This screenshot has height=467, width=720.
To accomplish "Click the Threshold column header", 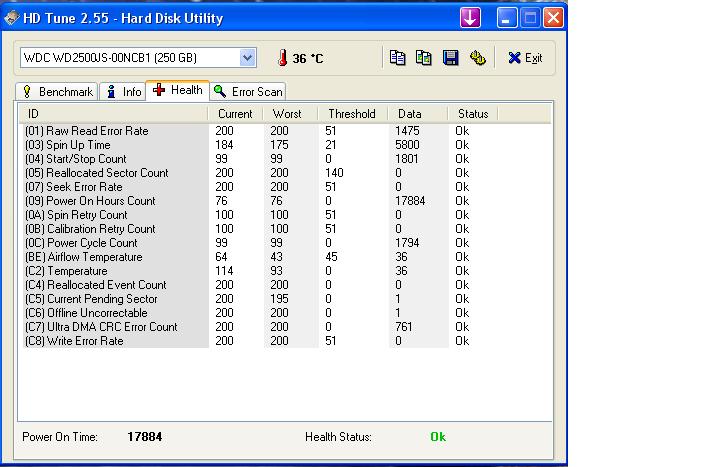I will click(352, 114).
